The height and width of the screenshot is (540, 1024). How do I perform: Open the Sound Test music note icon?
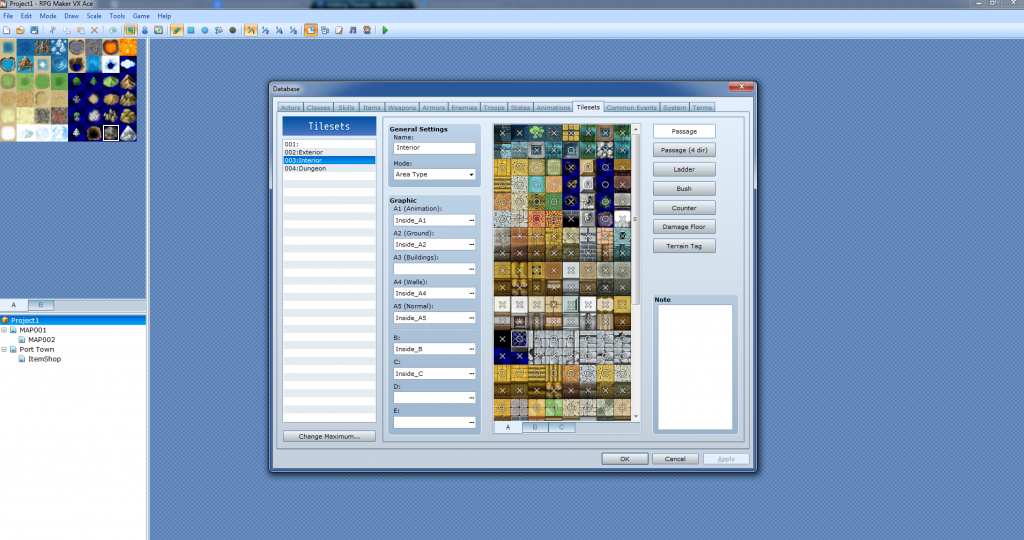pos(354,30)
